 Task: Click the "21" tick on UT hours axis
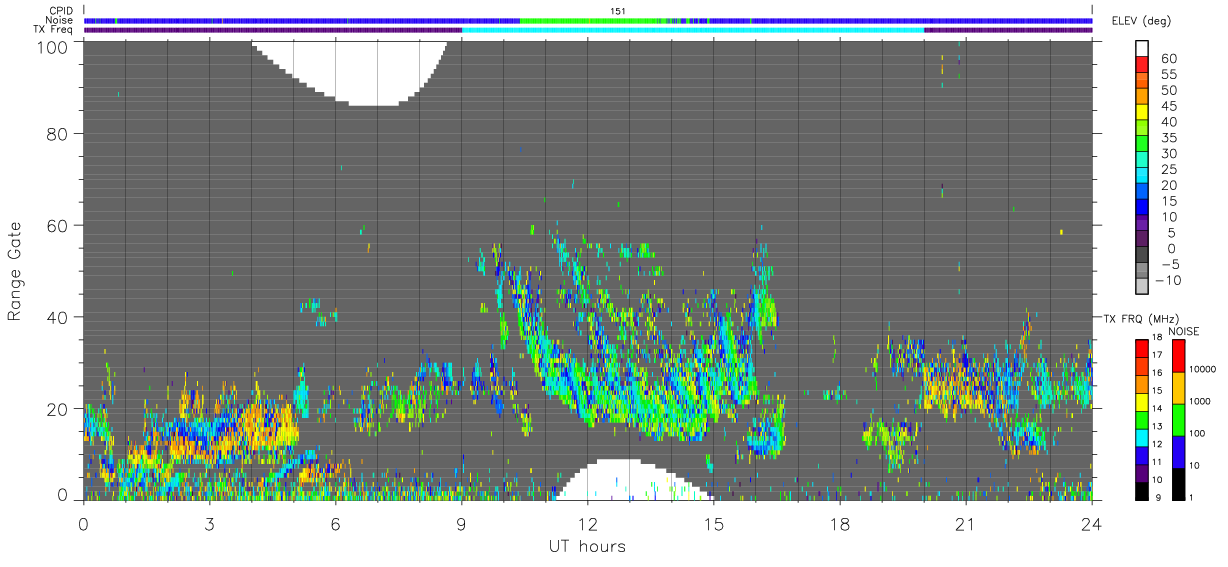[x=966, y=525]
